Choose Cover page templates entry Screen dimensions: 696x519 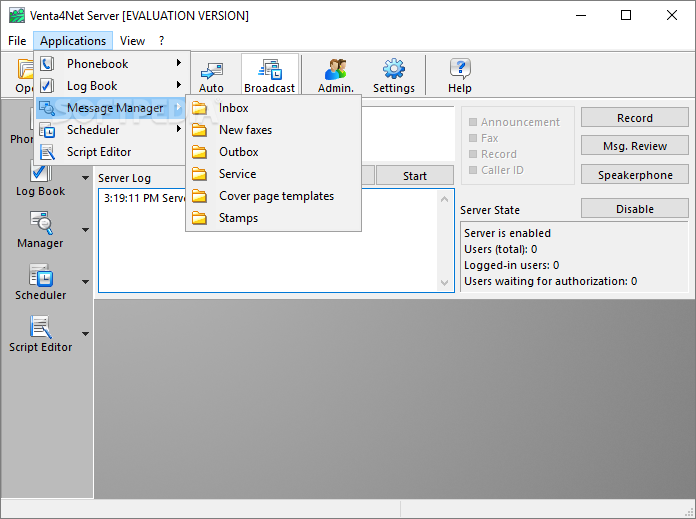273,196
